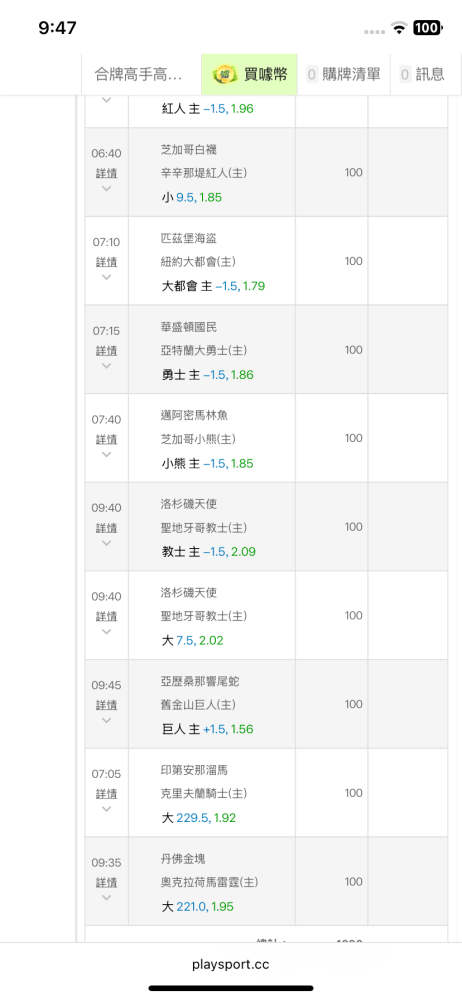Select the 大都會 主 -1.5, 1.79 pick

coord(213,286)
